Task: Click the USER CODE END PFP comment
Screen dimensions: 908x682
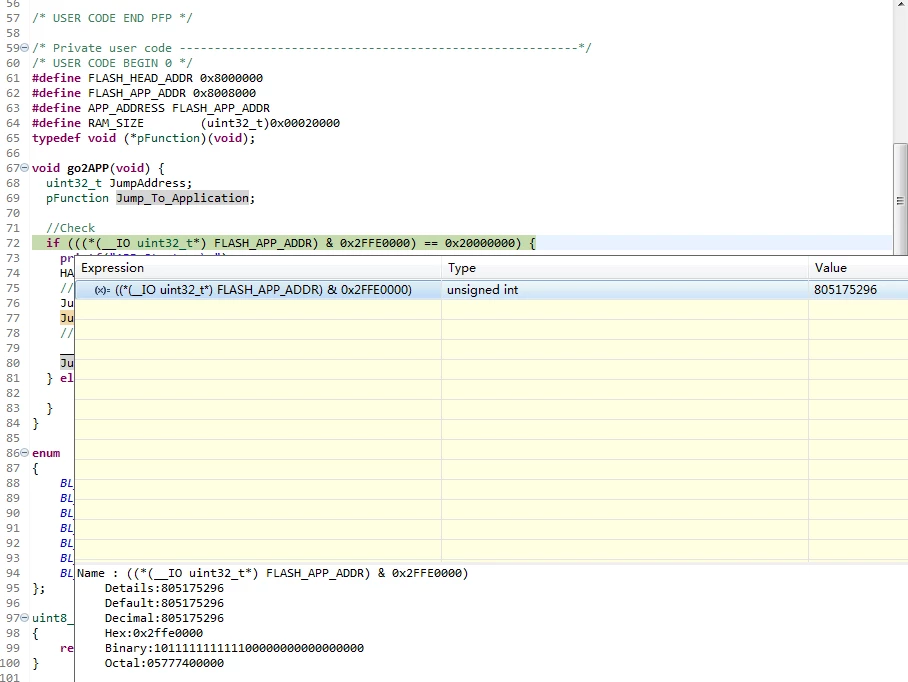Action: (x=112, y=18)
